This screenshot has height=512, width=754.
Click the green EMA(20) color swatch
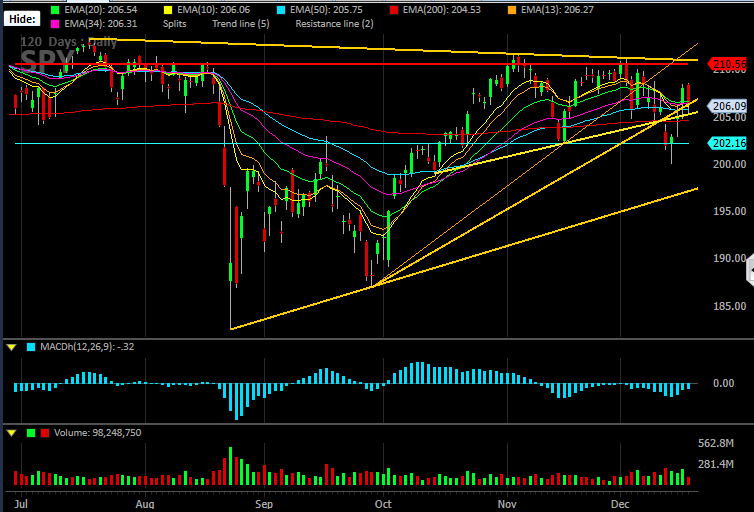[x=55, y=10]
